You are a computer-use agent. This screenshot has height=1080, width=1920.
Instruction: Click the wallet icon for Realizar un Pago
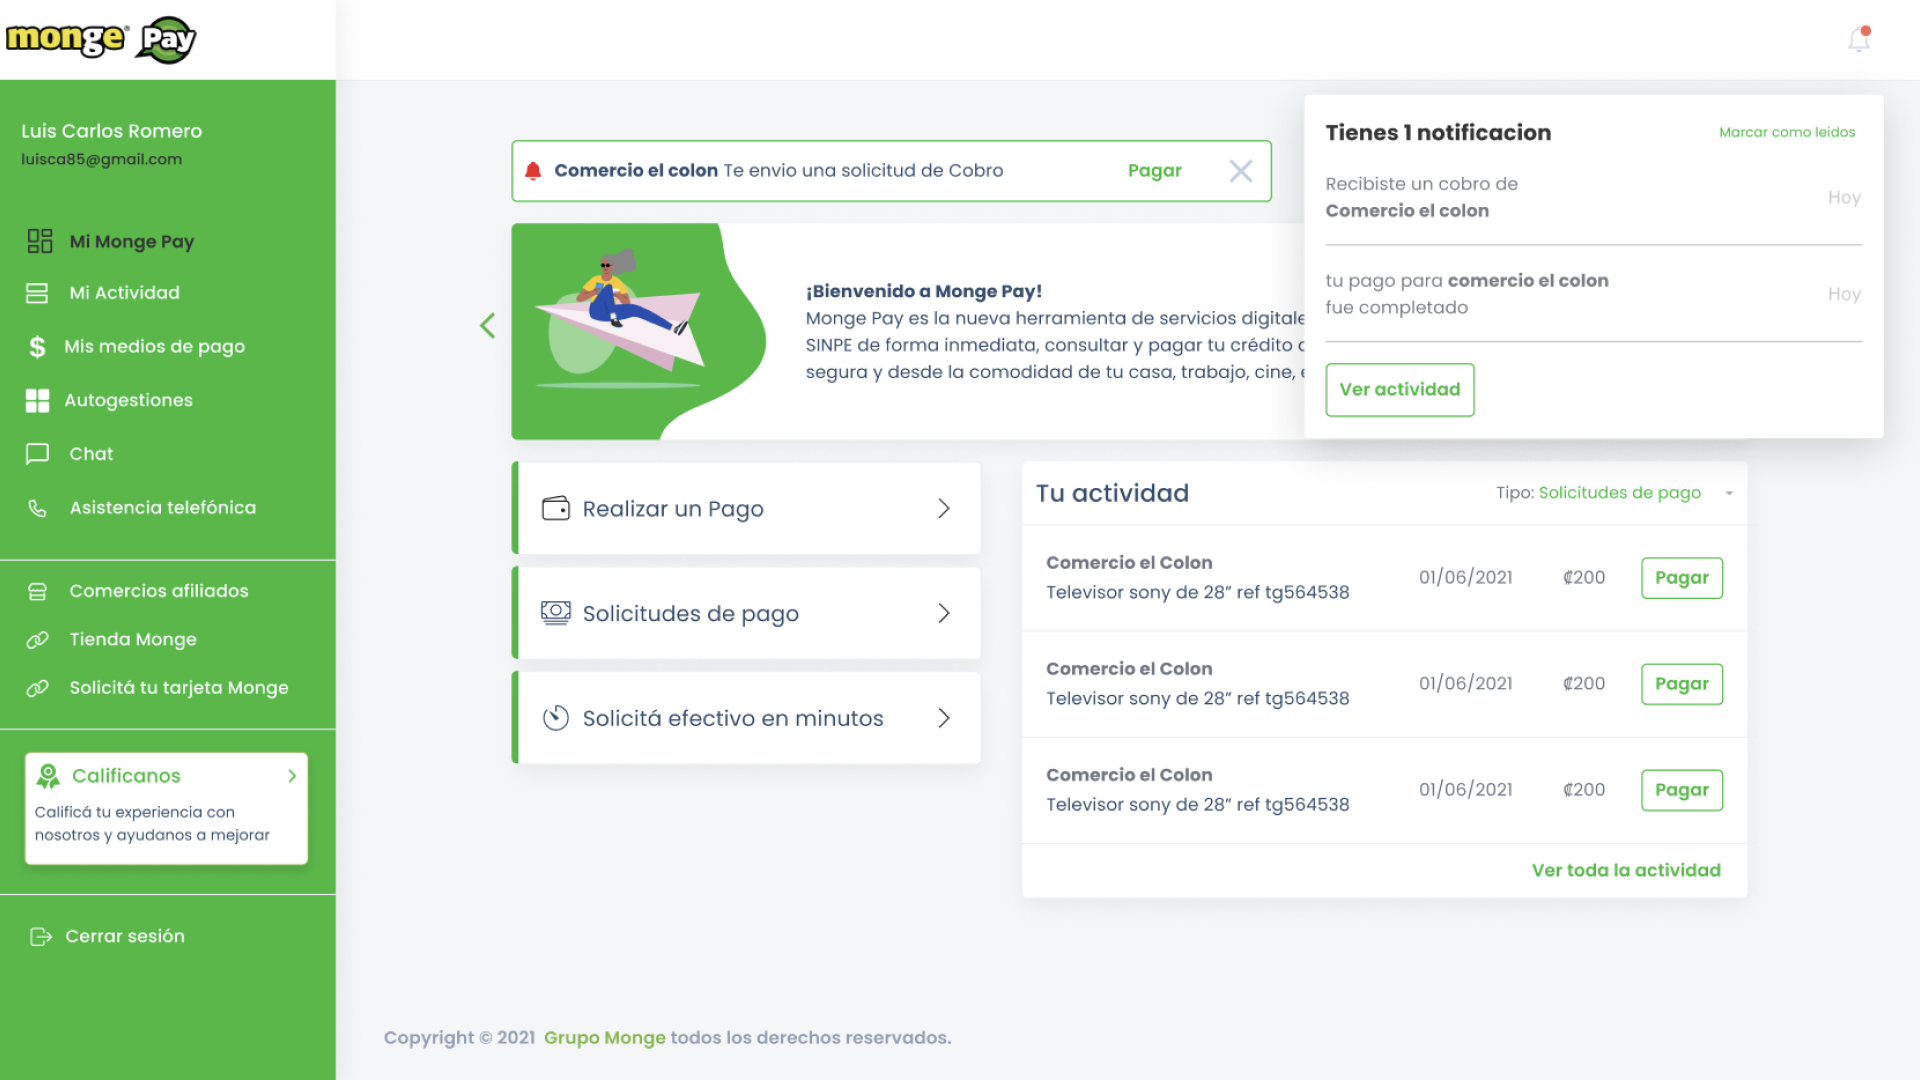556,508
